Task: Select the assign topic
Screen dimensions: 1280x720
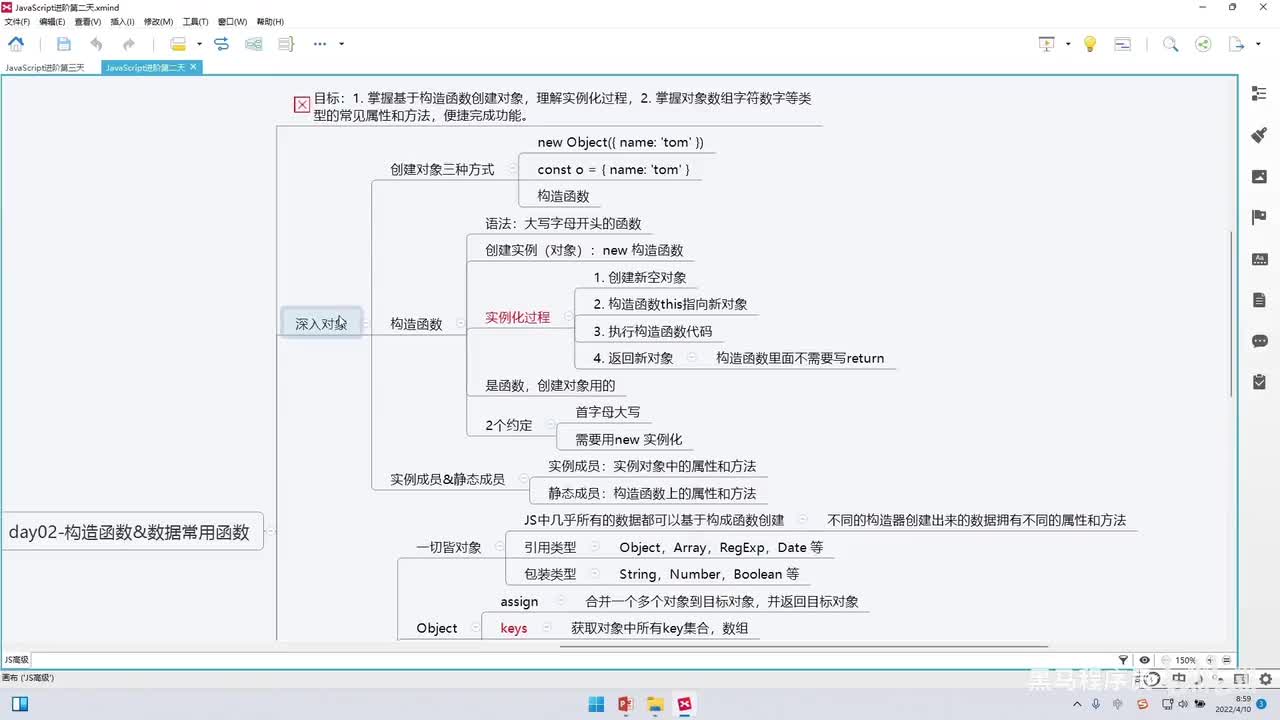Action: click(x=519, y=601)
